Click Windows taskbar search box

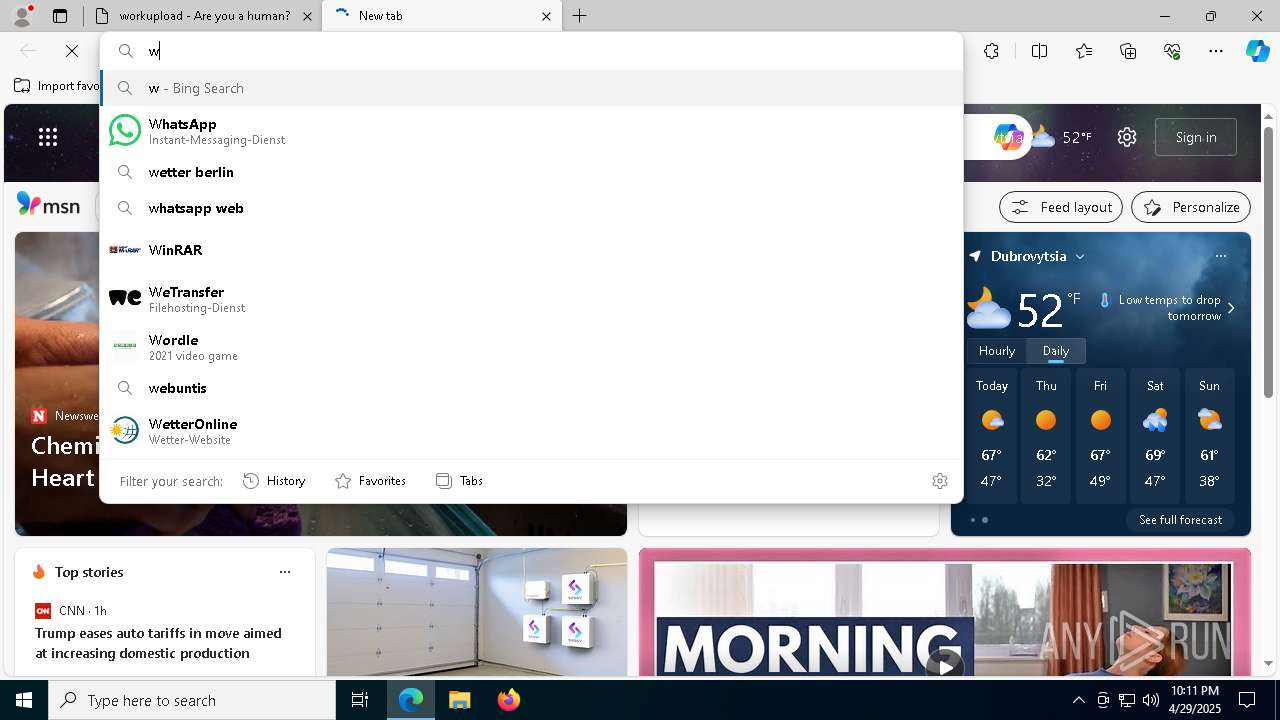(192, 700)
